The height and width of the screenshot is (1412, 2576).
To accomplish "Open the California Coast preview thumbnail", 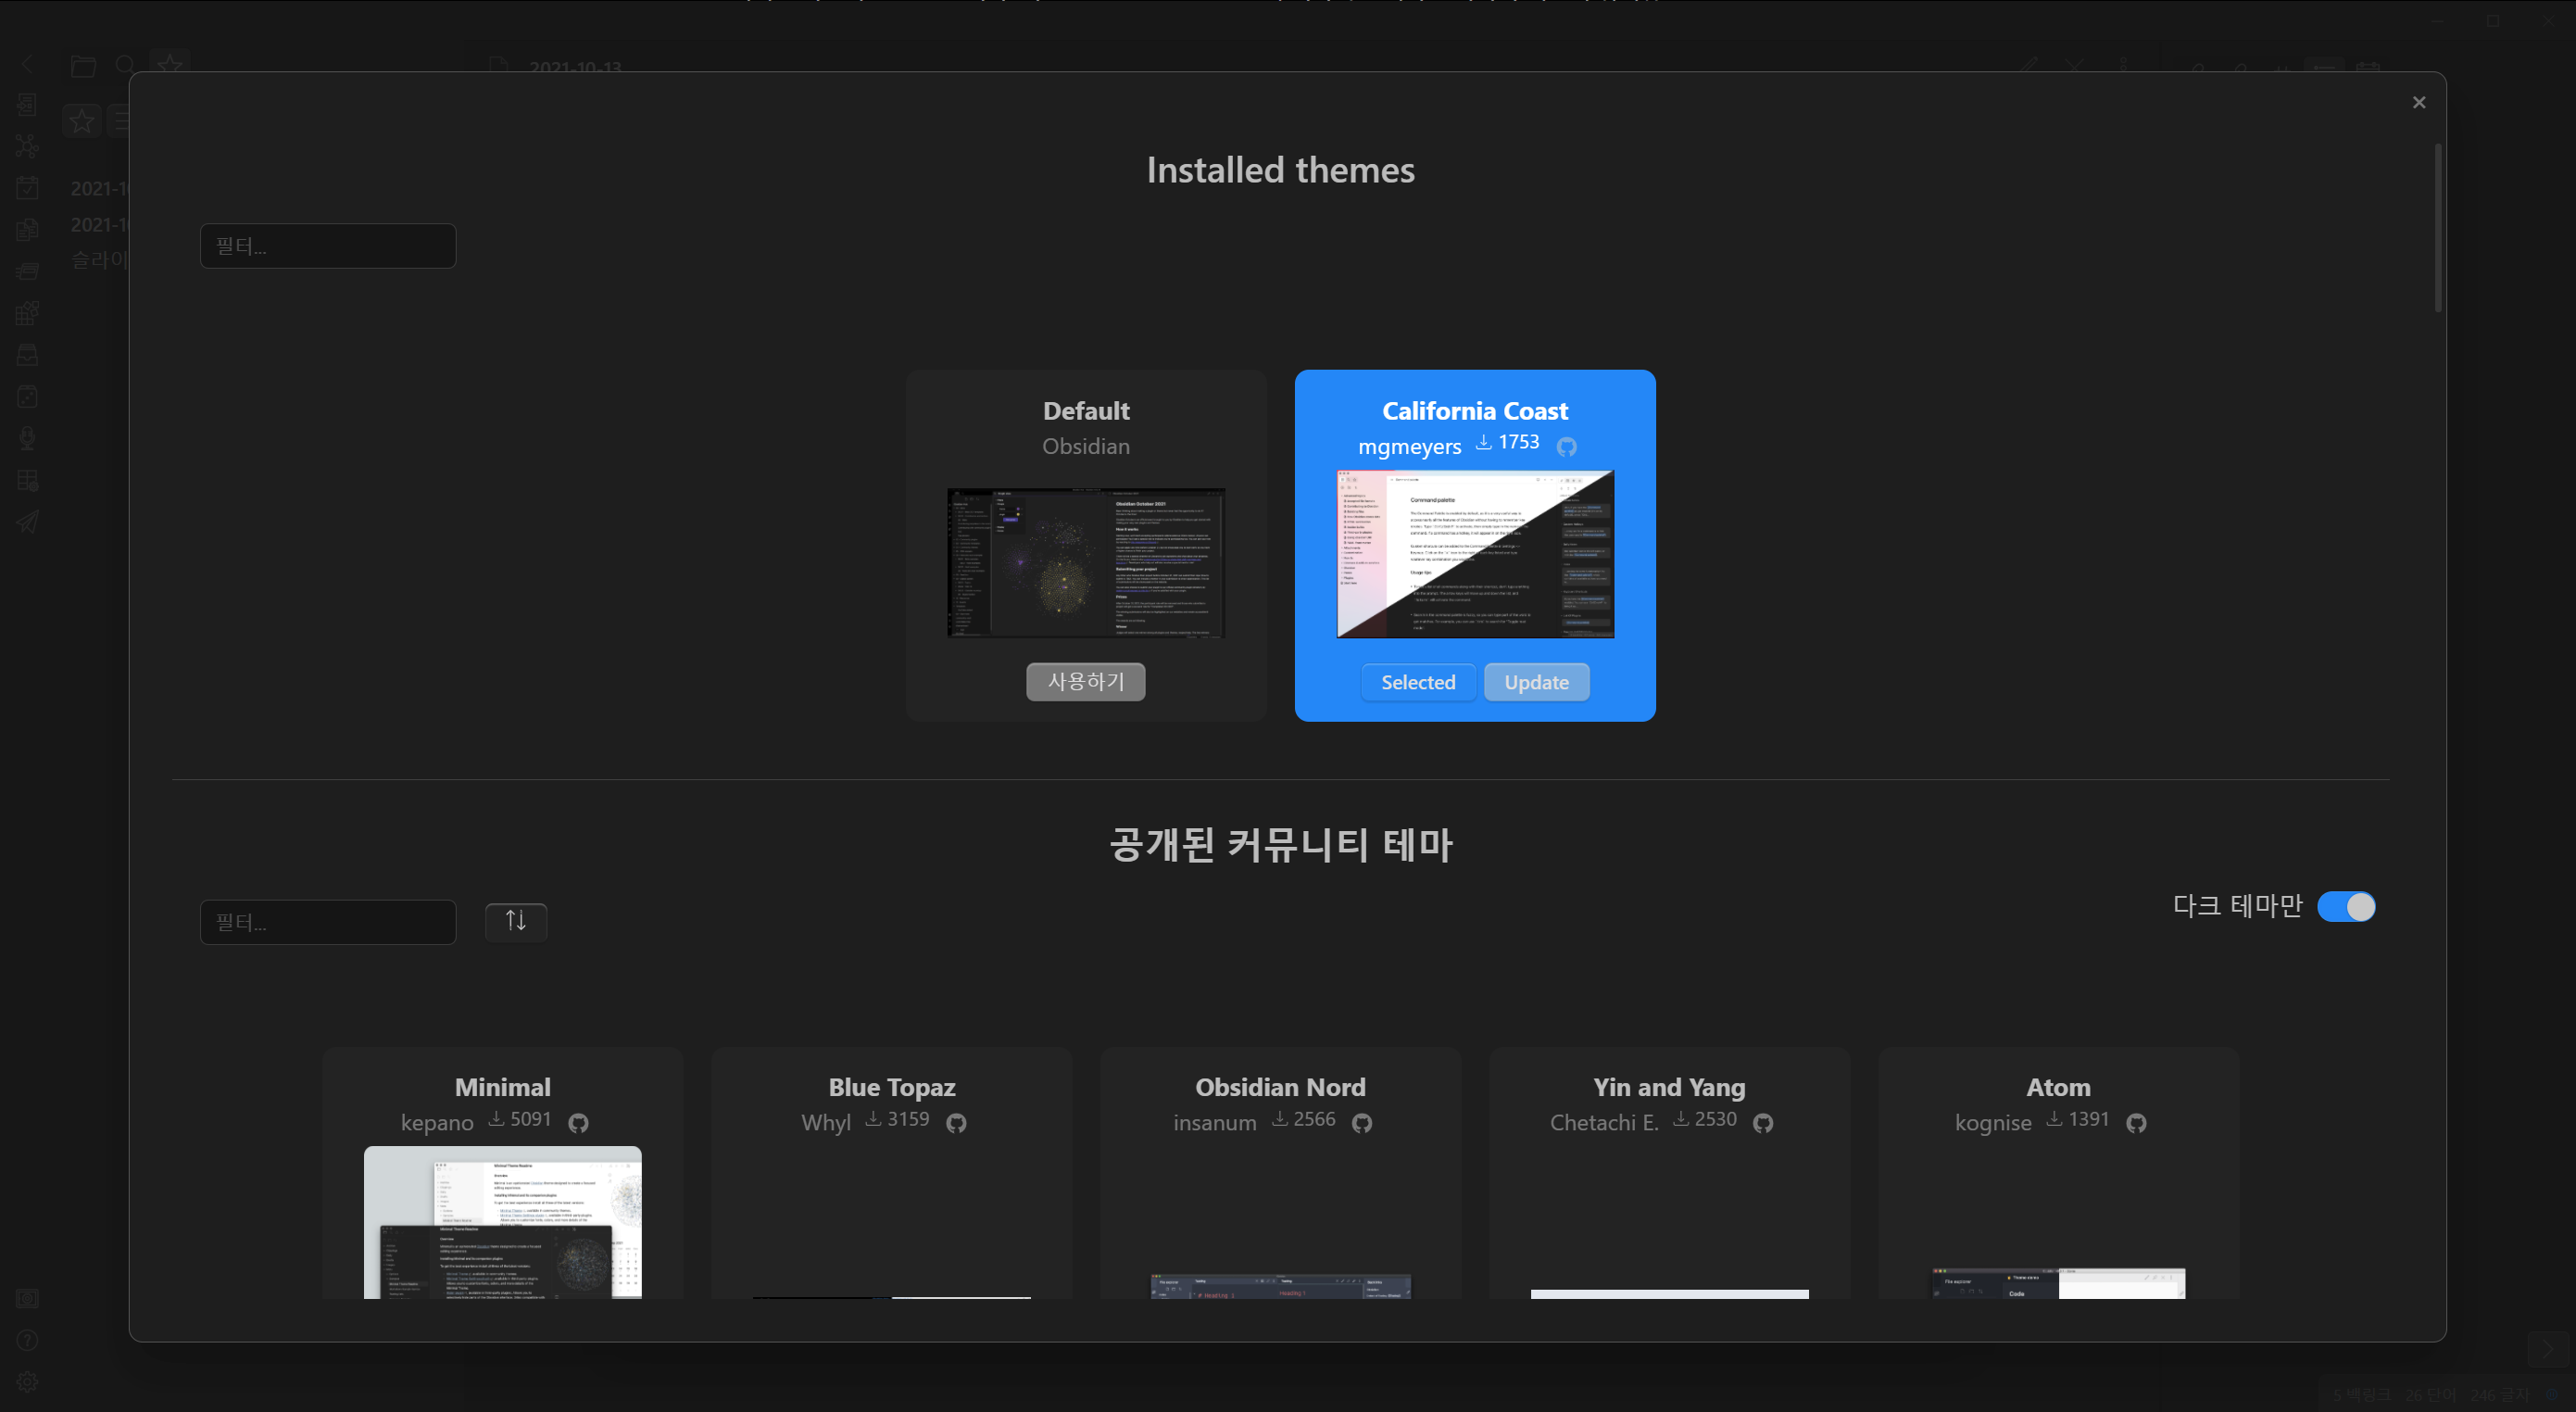I will click(1475, 553).
